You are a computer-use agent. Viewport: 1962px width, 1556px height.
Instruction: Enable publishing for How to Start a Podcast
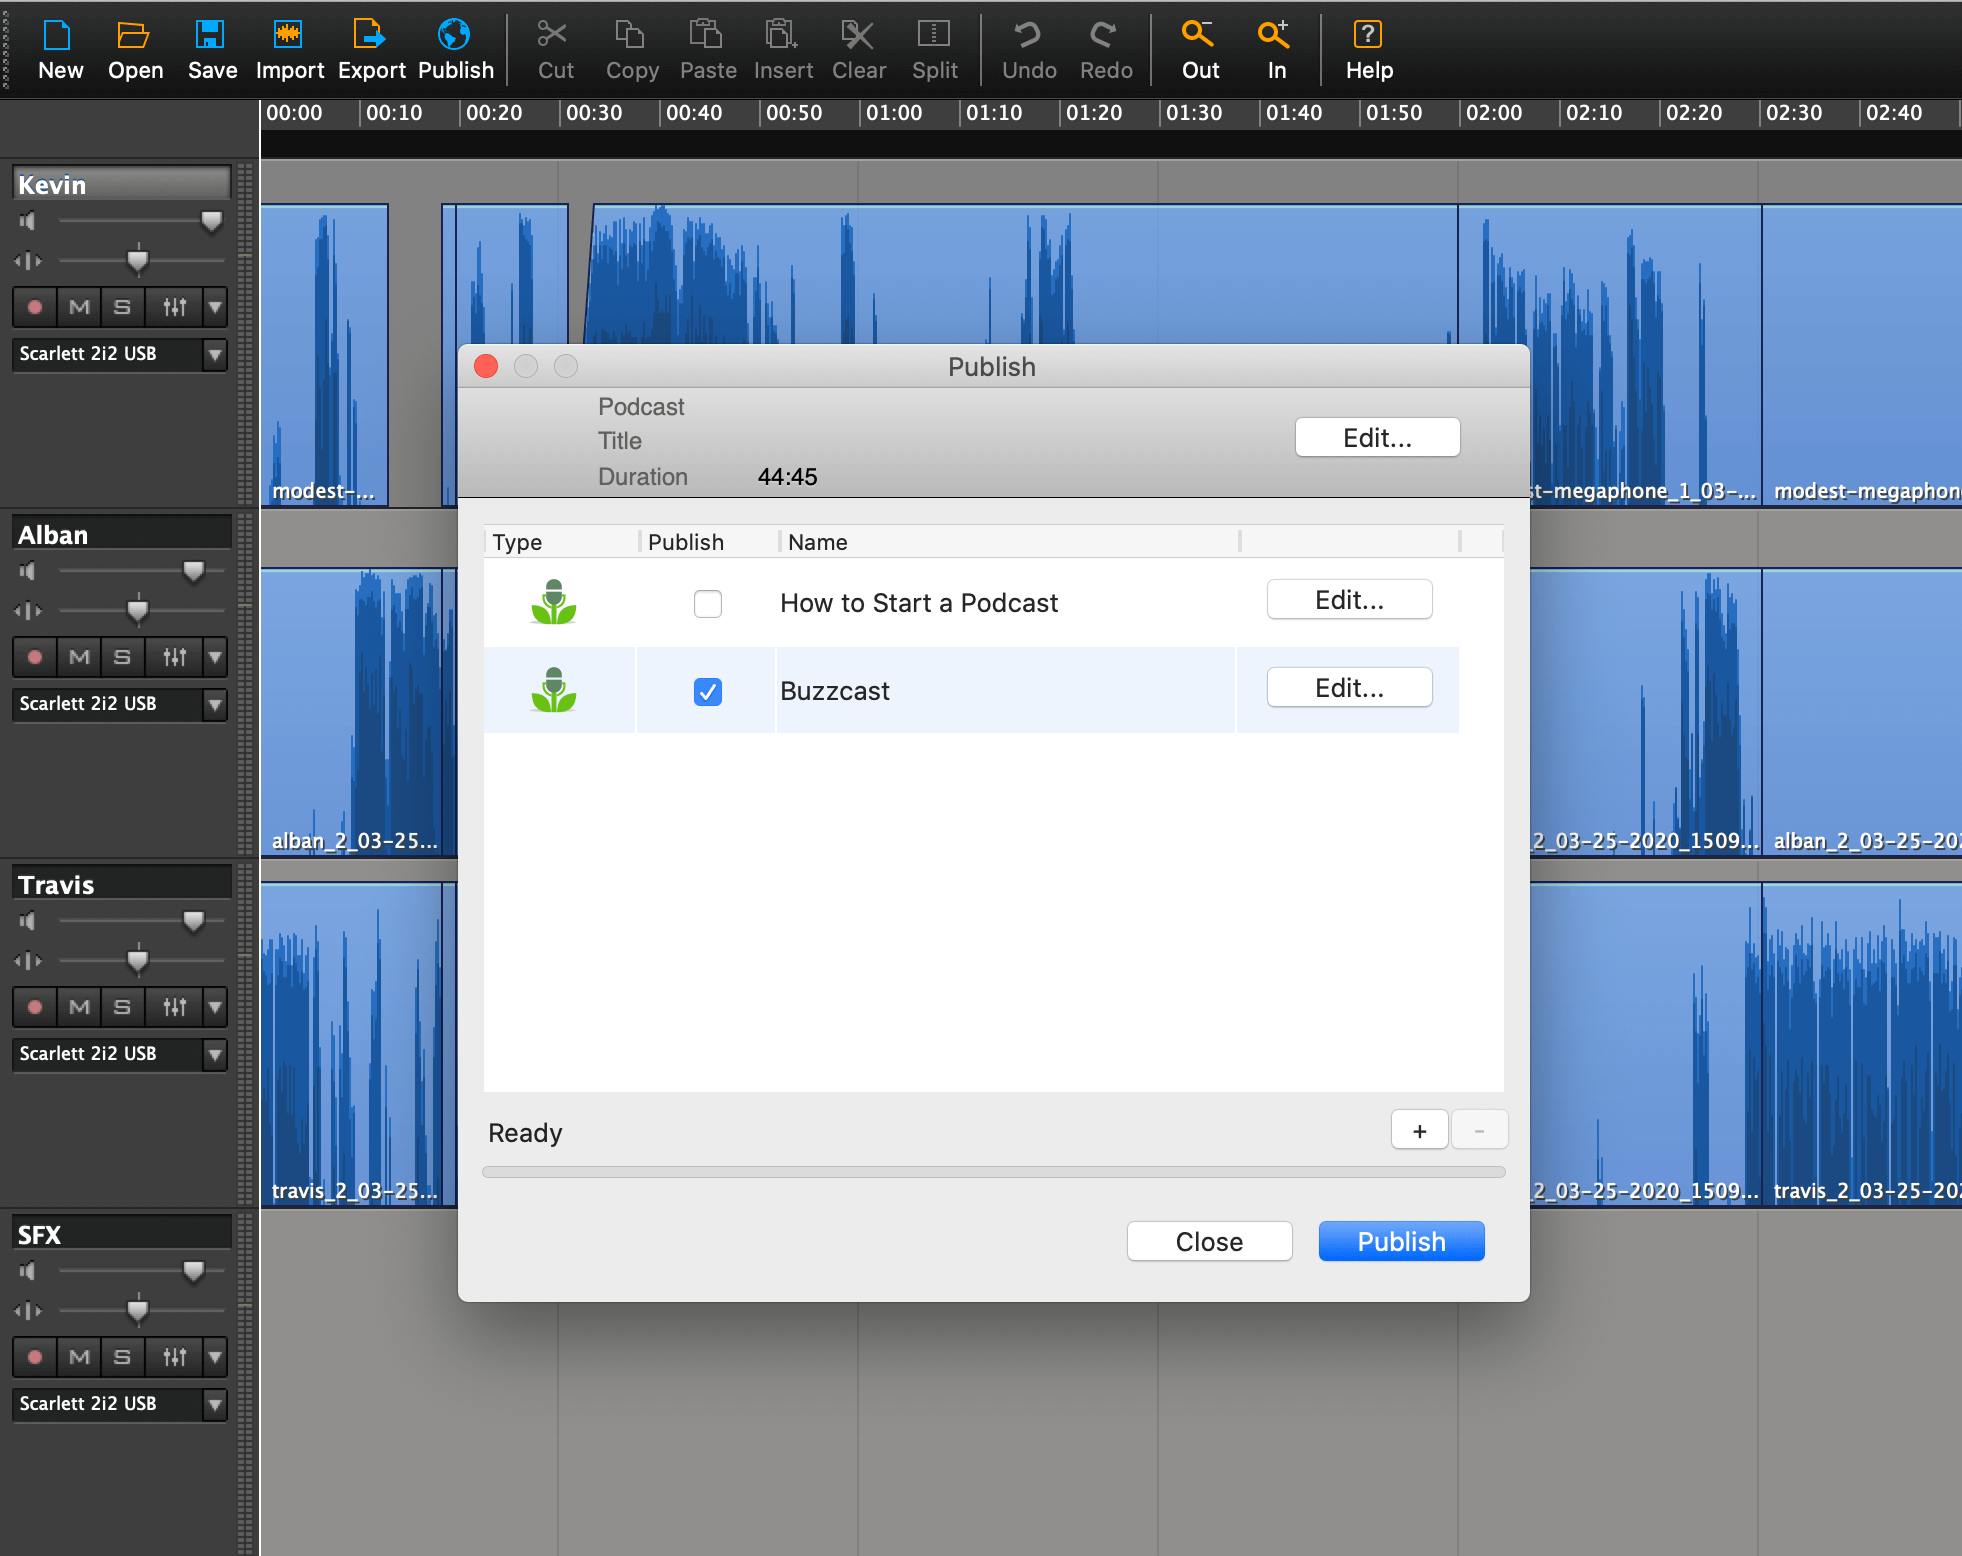click(x=707, y=604)
